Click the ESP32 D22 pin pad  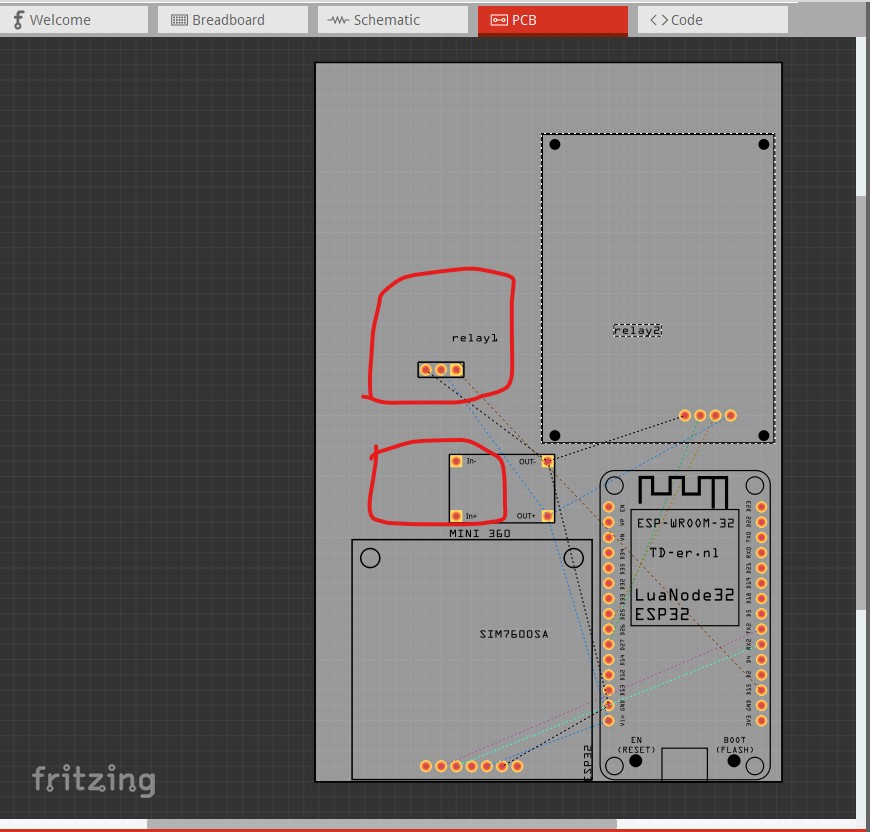point(761,522)
